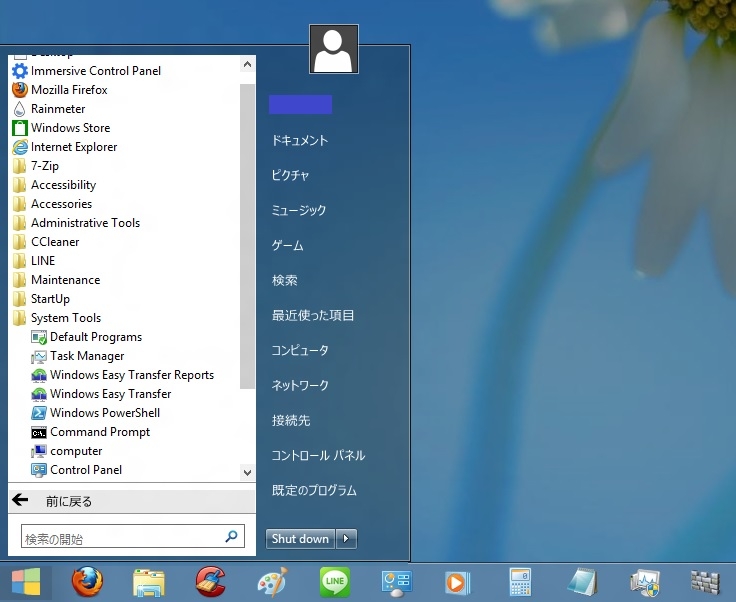Open Notepad from the taskbar
The width and height of the screenshot is (736, 602).
point(582,582)
